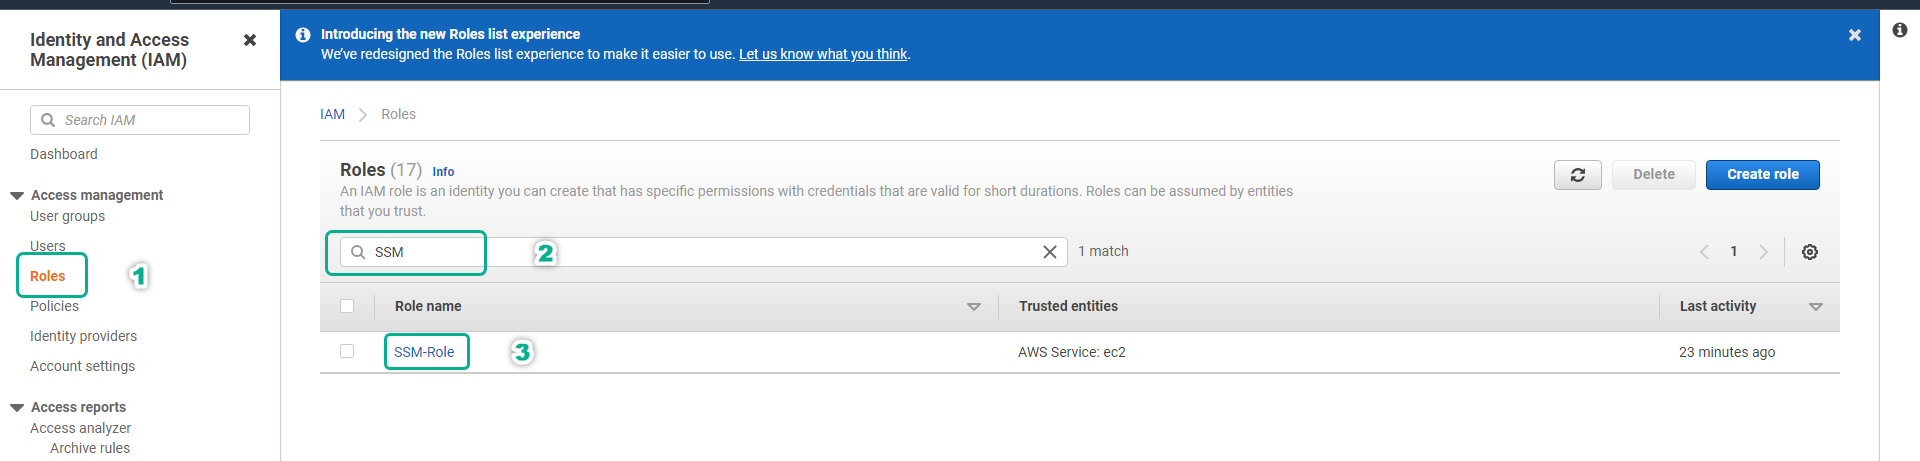Navigate to Identity providers
This screenshot has height=461, width=1920.
[83, 336]
